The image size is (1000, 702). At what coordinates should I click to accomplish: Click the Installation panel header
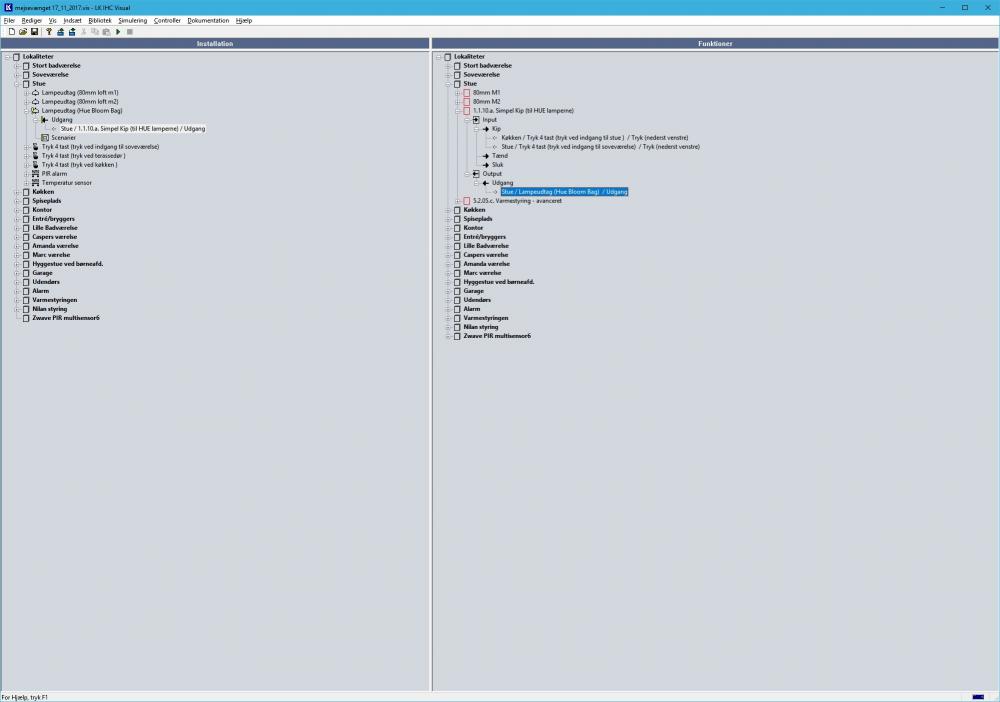pyautogui.click(x=215, y=44)
